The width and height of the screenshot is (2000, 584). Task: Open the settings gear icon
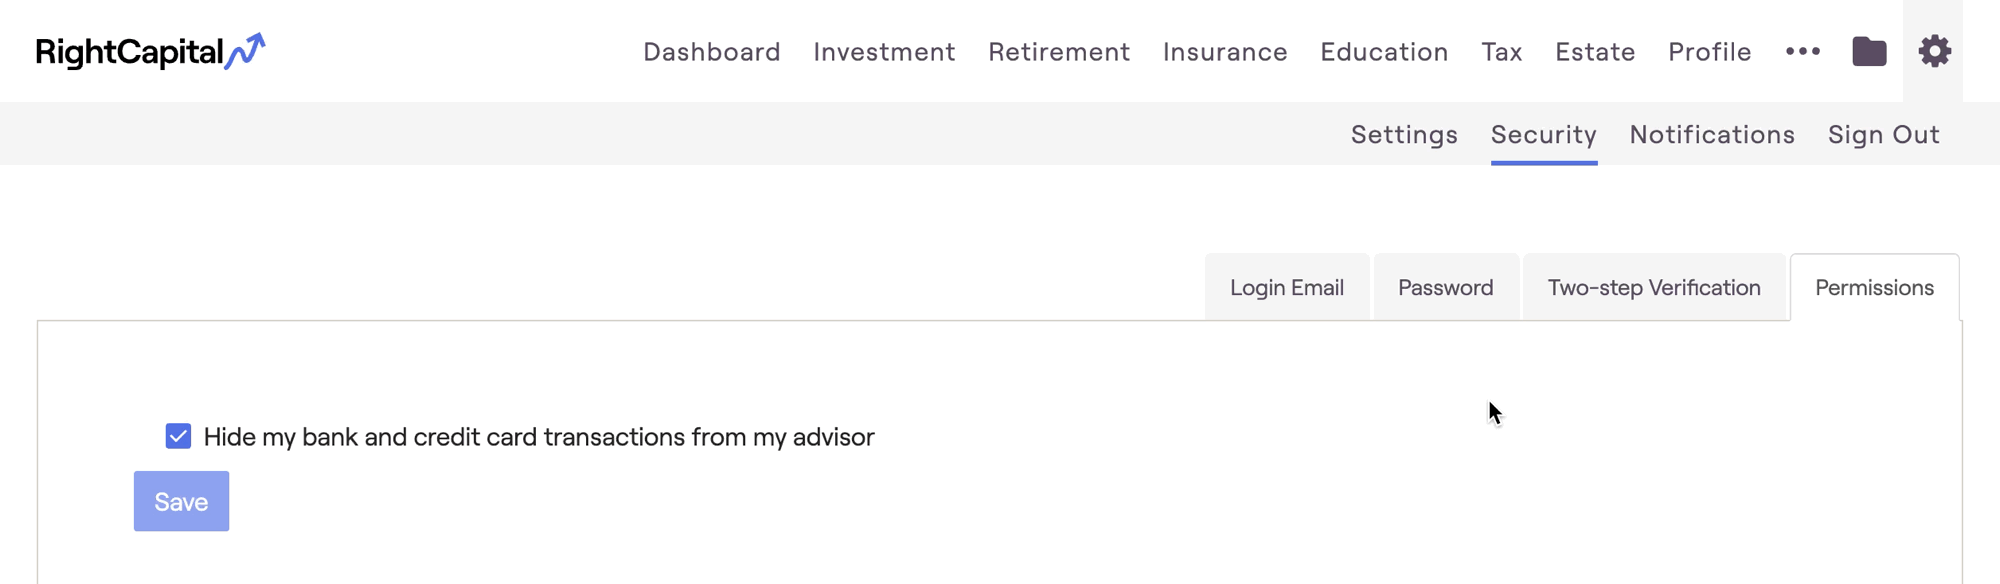[x=1934, y=51]
